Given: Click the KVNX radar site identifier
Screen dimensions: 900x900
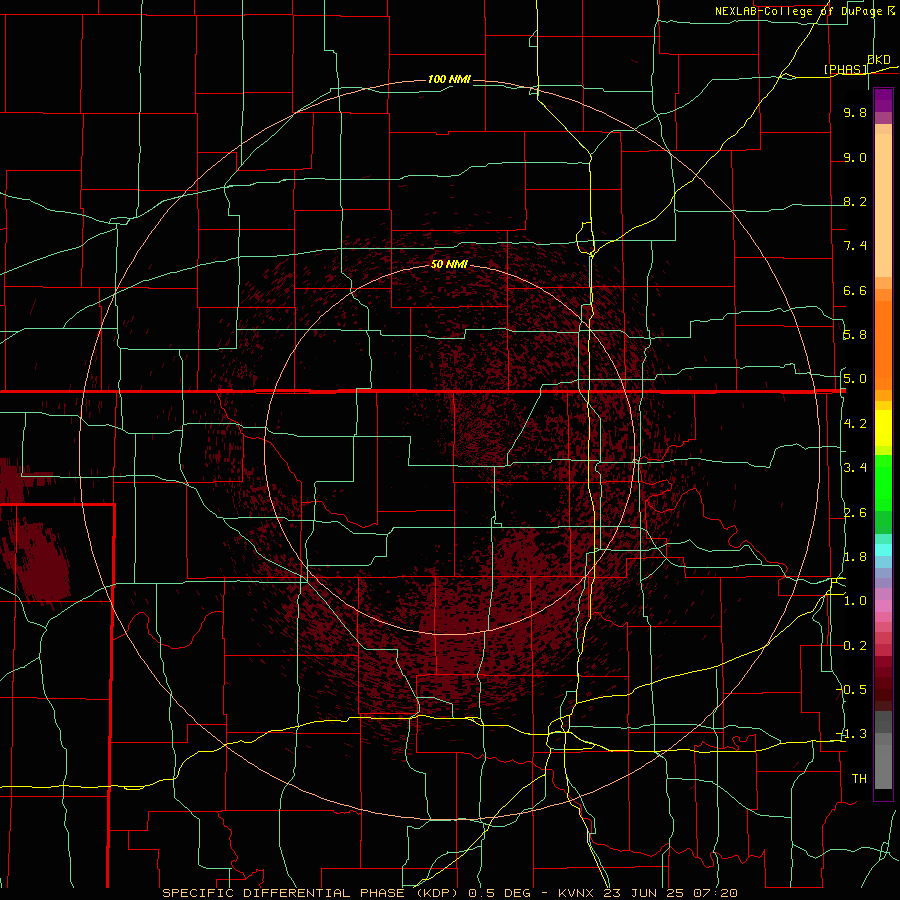Looking at the screenshot, I should 578,893.
